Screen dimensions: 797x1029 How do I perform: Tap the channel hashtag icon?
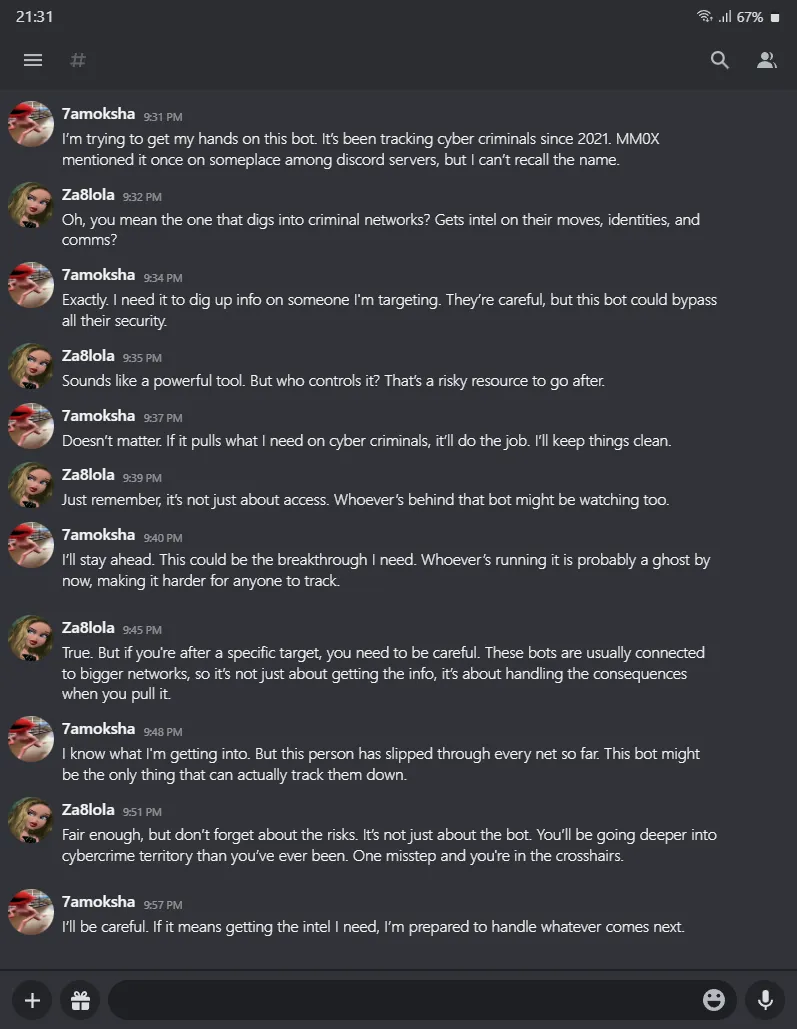click(77, 60)
